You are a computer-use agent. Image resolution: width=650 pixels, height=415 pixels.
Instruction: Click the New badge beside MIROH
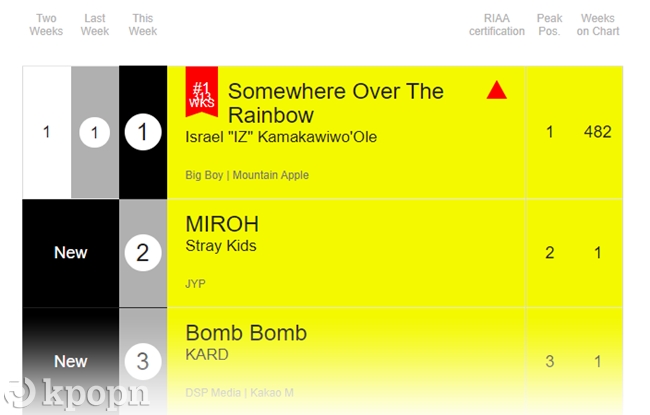(x=70, y=252)
